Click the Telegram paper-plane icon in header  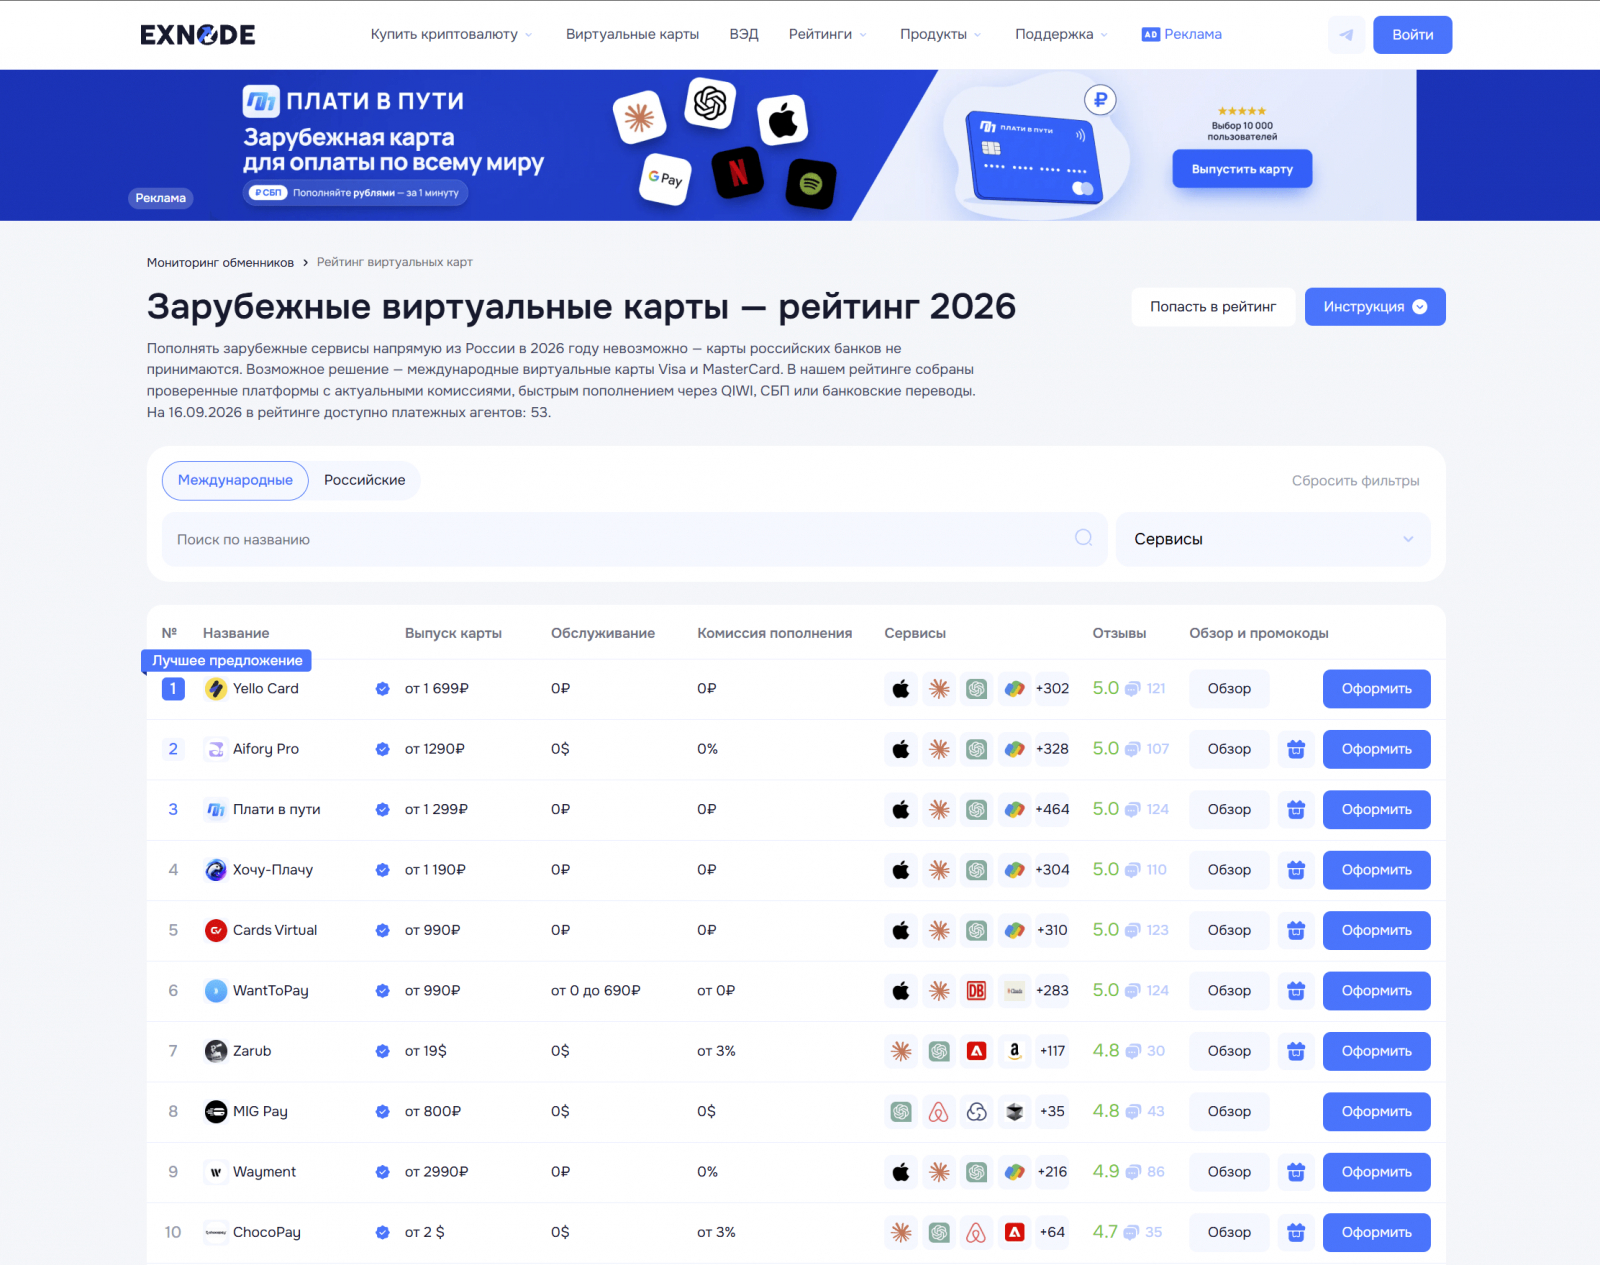pyautogui.click(x=1346, y=35)
